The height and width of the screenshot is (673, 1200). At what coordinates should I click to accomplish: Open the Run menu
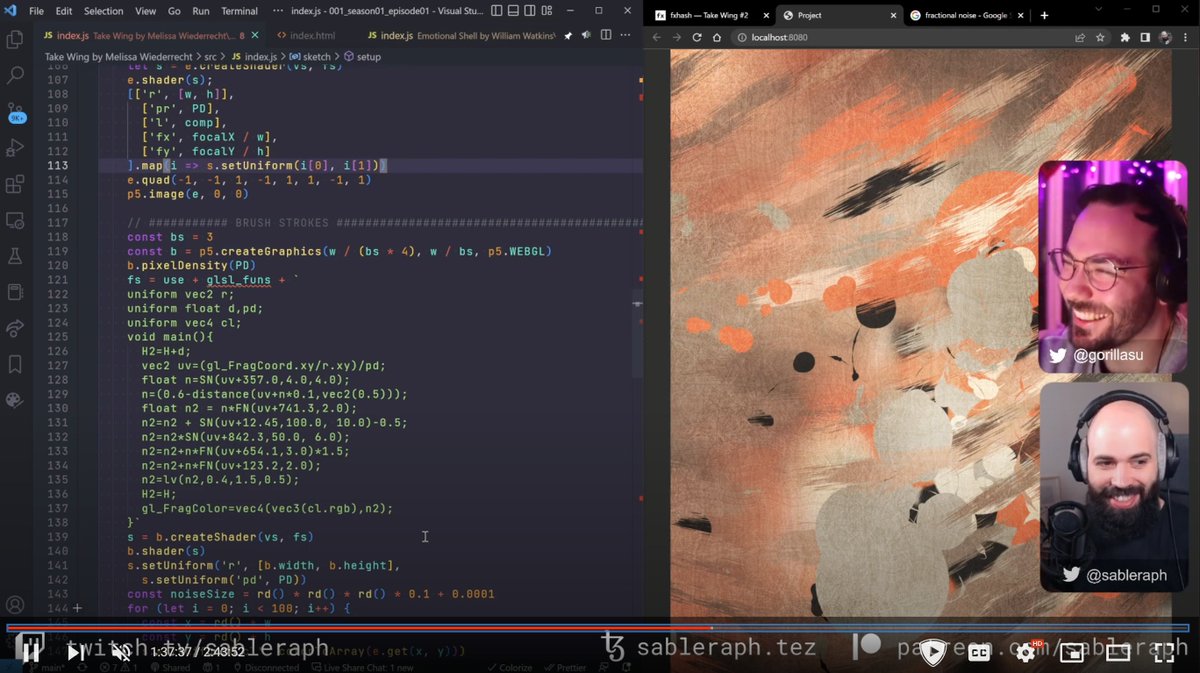[x=200, y=11]
